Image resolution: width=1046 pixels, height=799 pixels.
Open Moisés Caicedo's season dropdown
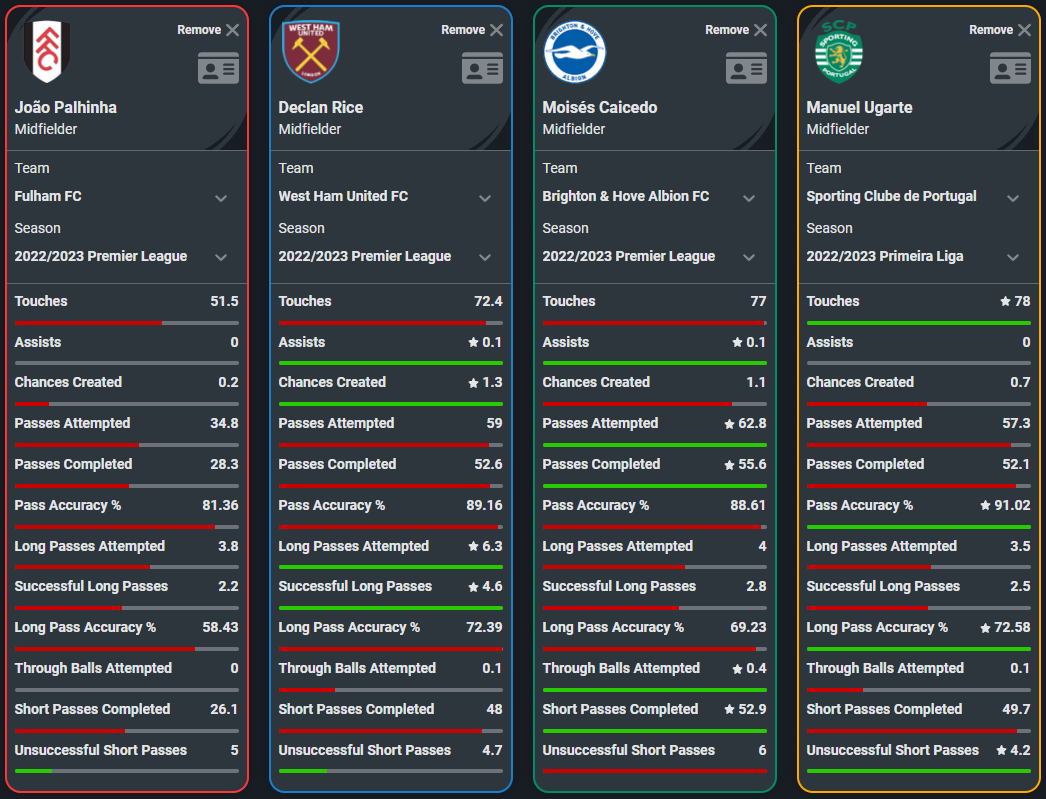[x=749, y=257]
